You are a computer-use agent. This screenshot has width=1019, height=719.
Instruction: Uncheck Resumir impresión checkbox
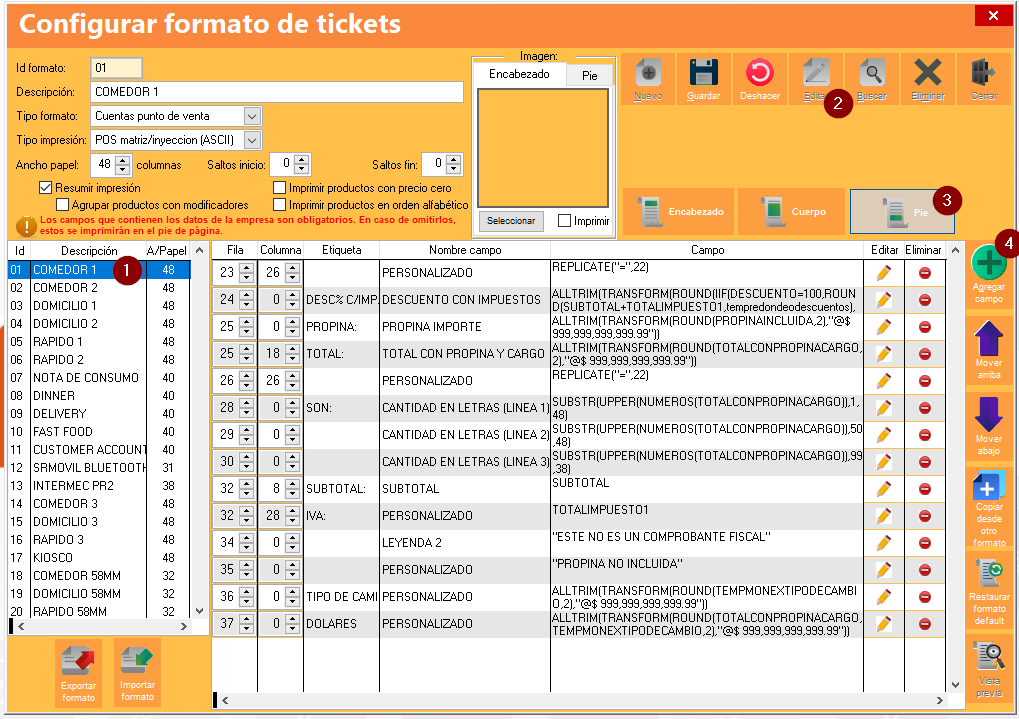[x=45, y=188]
